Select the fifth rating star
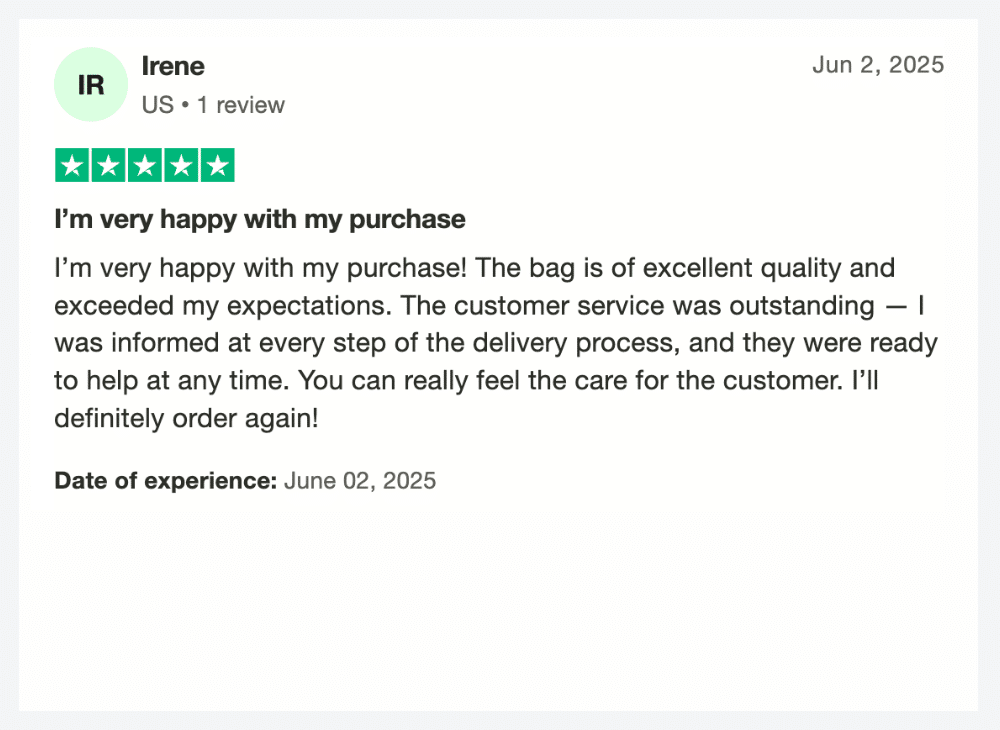Image resolution: width=1000 pixels, height=730 pixels. point(217,165)
